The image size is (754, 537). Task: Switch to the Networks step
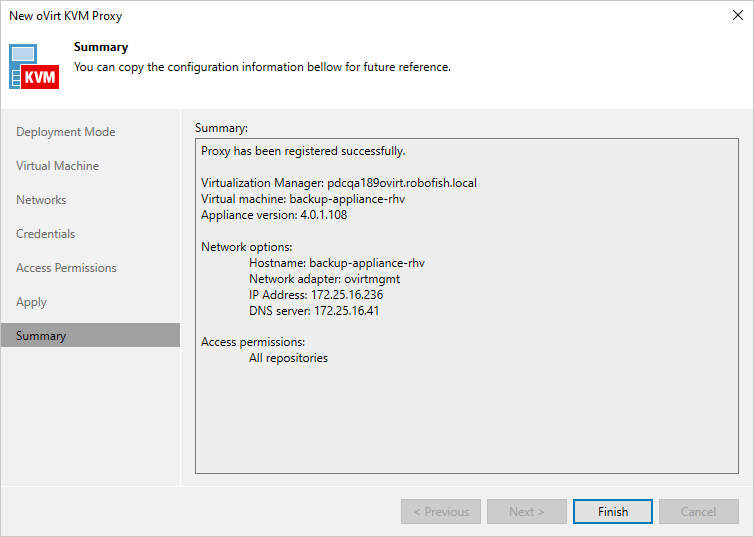[41, 200]
